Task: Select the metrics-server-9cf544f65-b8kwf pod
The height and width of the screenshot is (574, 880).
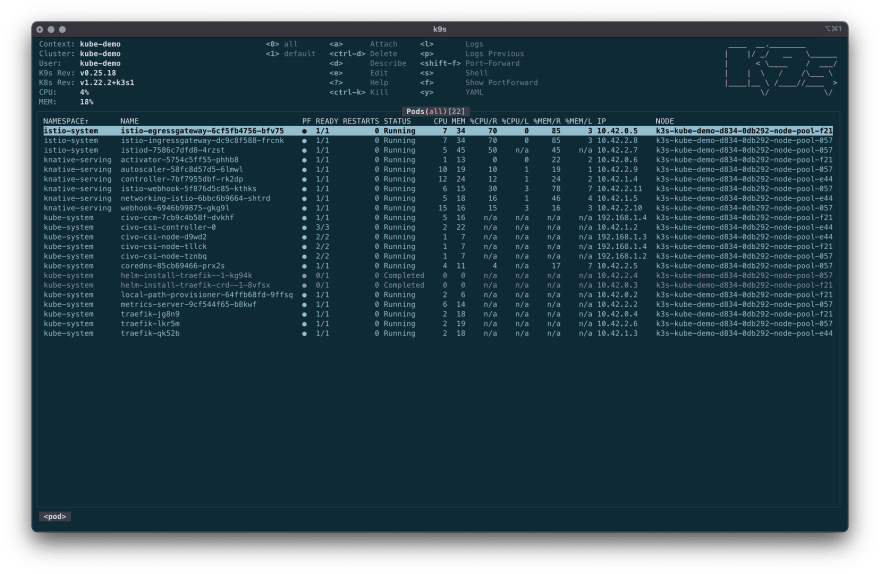Action: (438, 304)
